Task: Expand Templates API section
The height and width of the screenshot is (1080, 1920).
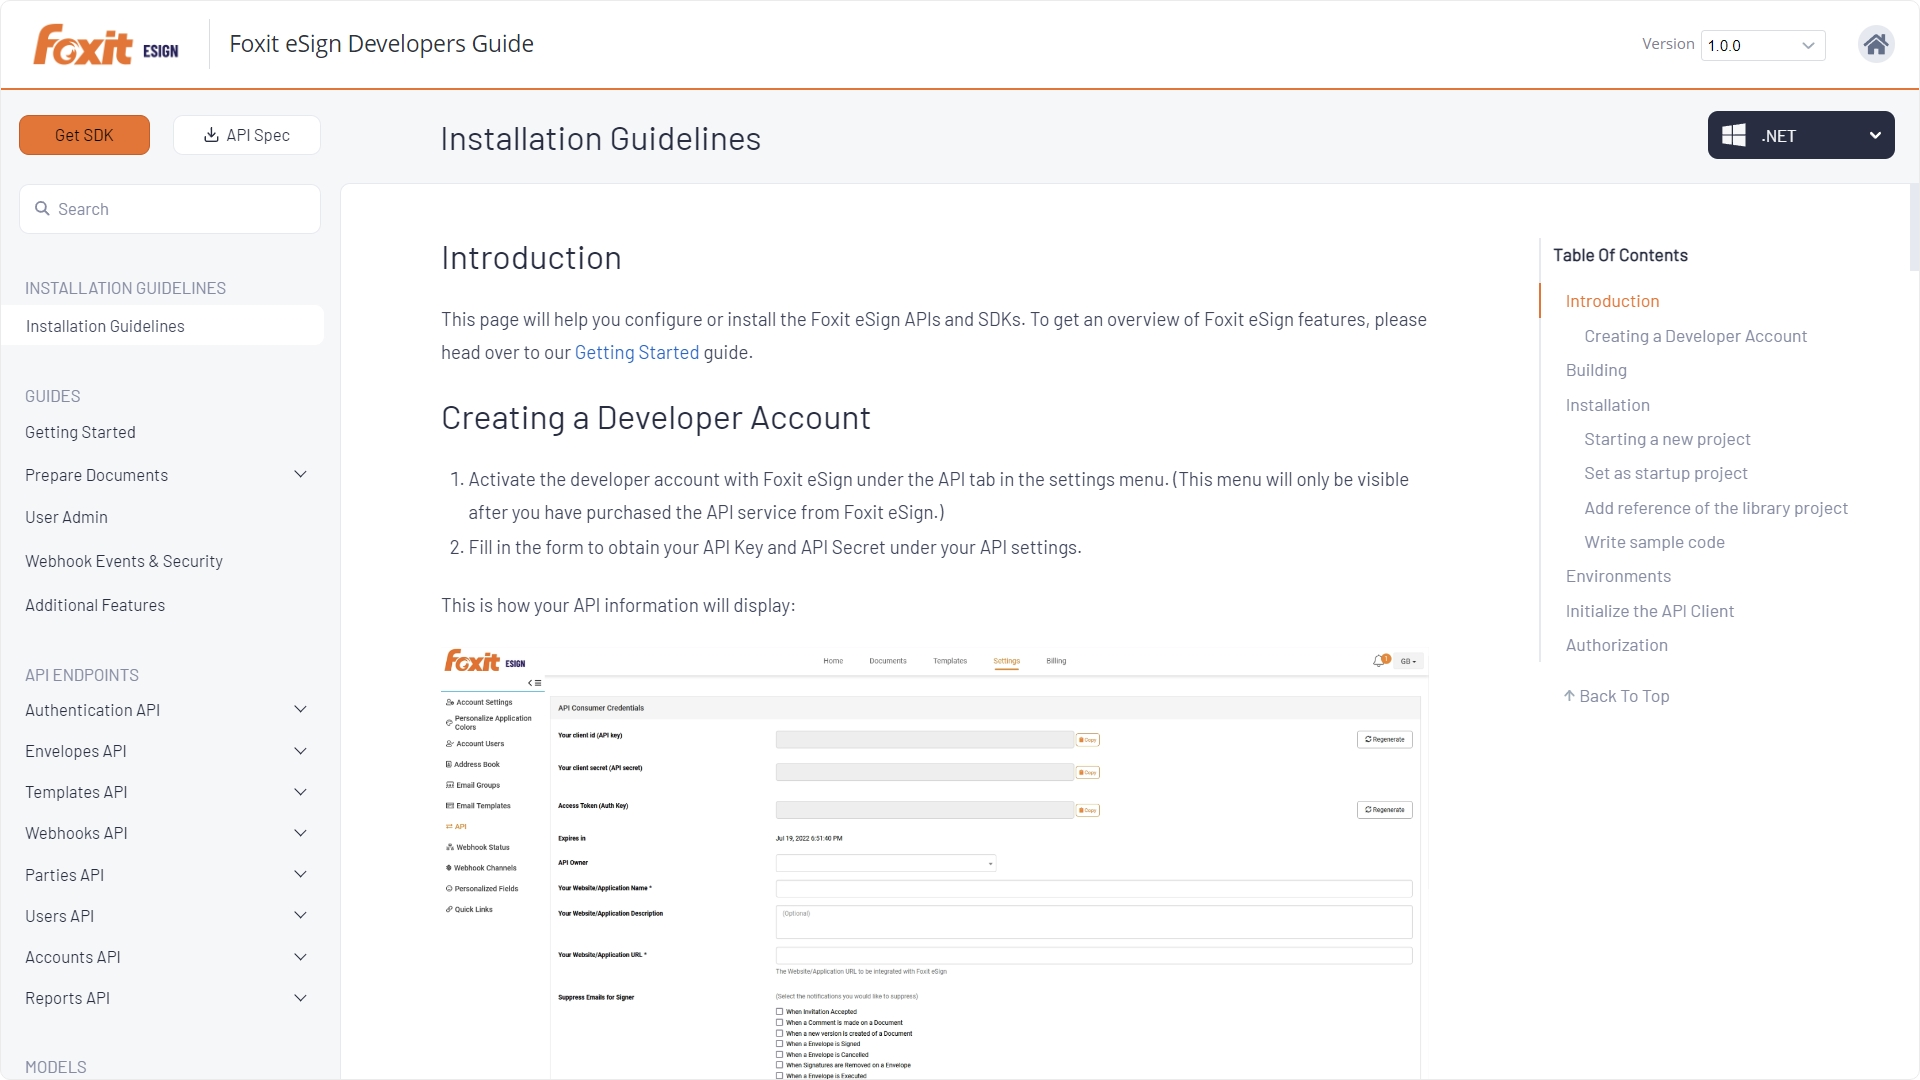Action: 300,792
